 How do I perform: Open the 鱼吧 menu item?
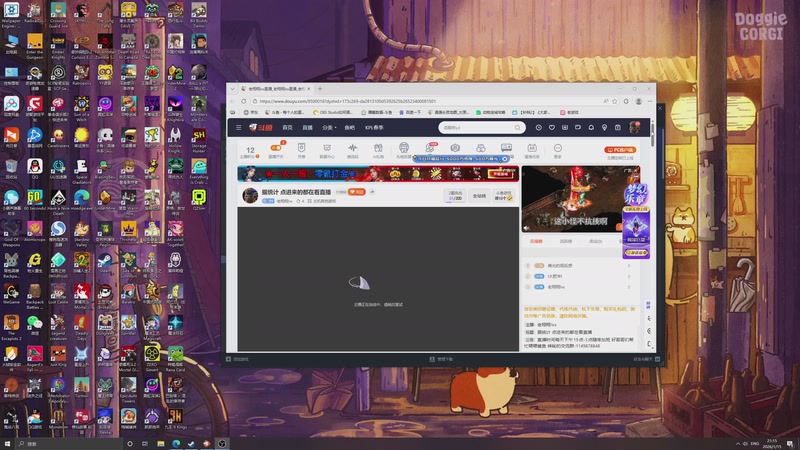coord(349,128)
